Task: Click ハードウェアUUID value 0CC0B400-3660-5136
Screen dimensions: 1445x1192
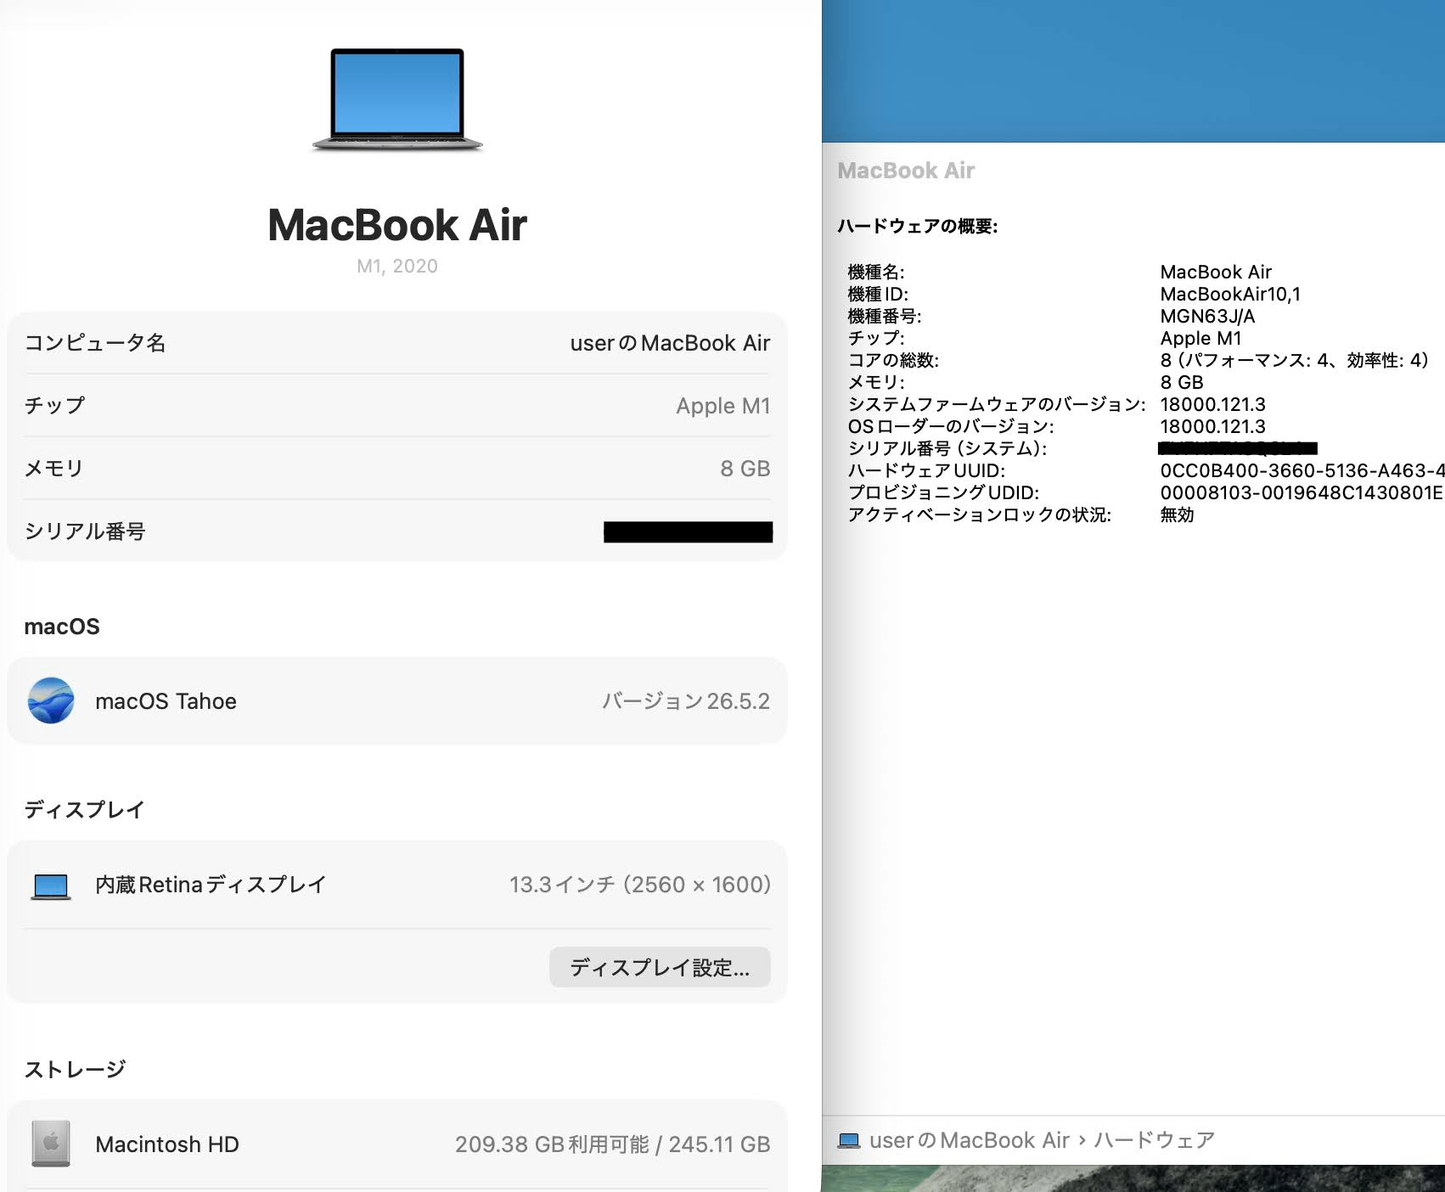Action: (1302, 470)
